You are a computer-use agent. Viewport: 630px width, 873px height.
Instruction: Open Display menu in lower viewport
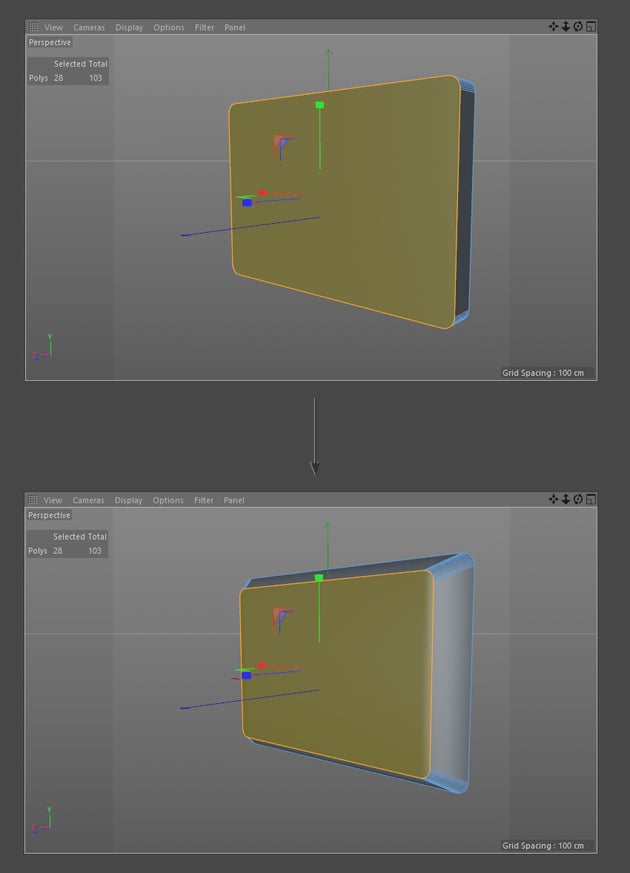[x=129, y=500]
